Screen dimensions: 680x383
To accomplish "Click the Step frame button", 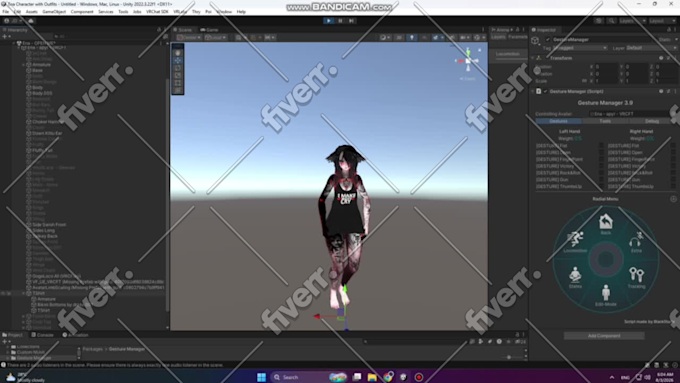I will coord(351,20).
